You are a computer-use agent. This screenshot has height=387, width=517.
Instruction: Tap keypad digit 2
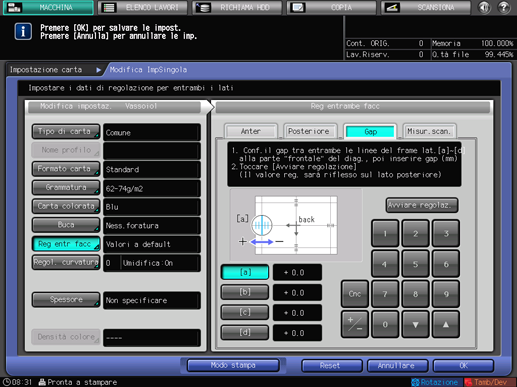(415, 233)
